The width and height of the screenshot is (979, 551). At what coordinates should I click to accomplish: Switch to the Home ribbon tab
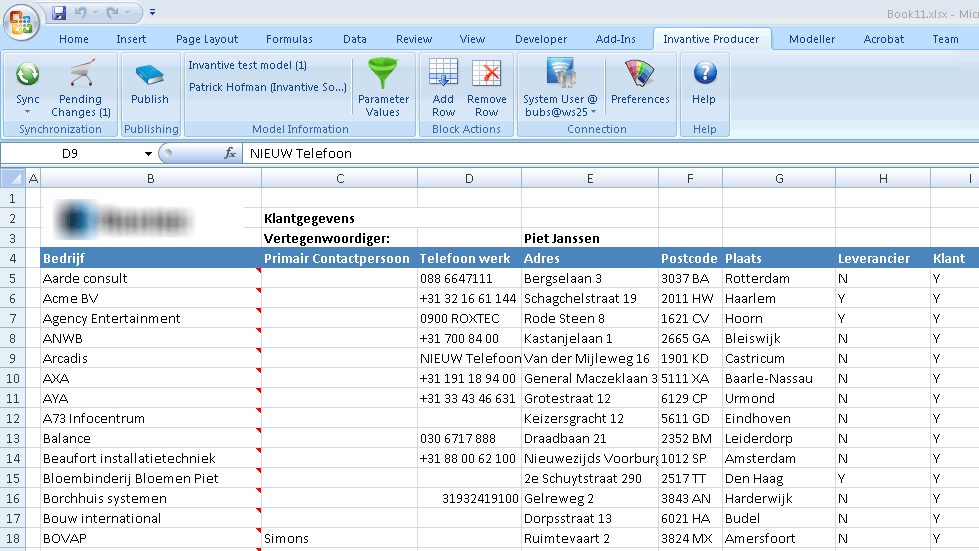pos(74,39)
